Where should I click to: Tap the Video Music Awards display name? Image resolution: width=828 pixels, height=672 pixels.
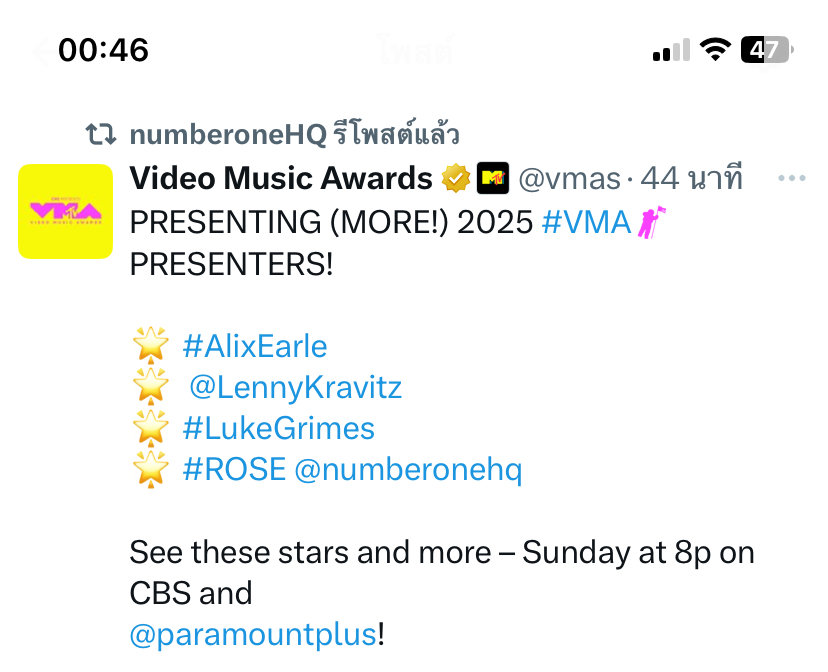click(x=281, y=178)
